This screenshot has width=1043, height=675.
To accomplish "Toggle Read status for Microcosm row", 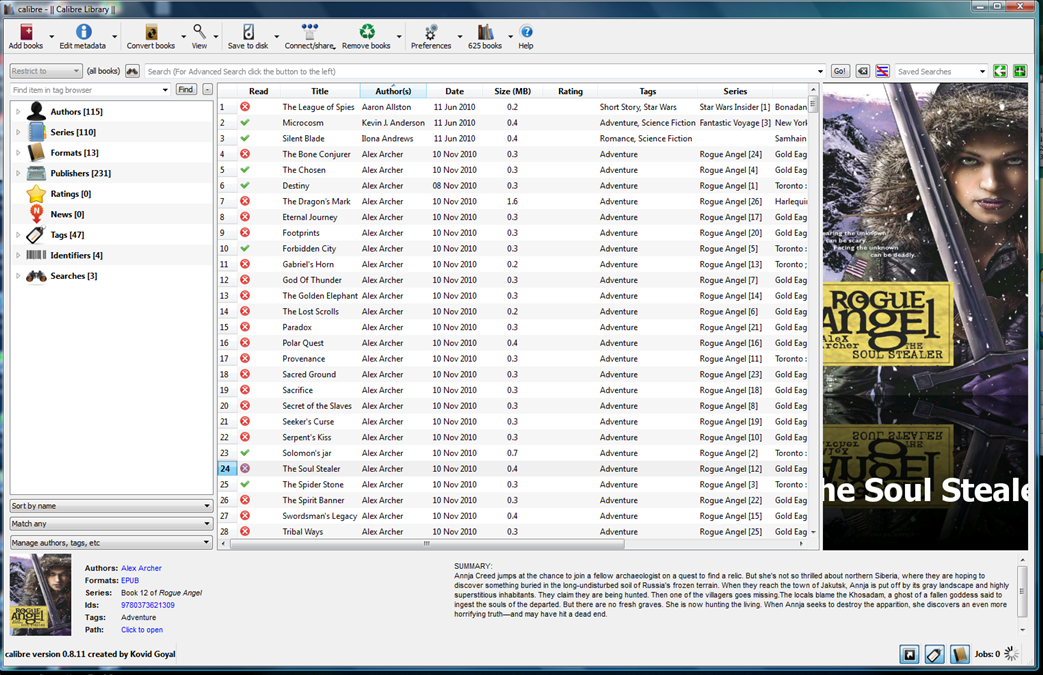I will point(245,123).
